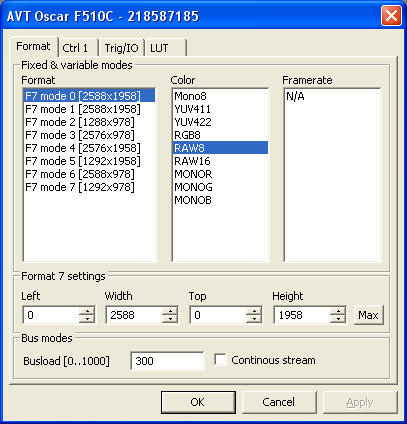Increase the Left value with up arrow

[x=87, y=311]
